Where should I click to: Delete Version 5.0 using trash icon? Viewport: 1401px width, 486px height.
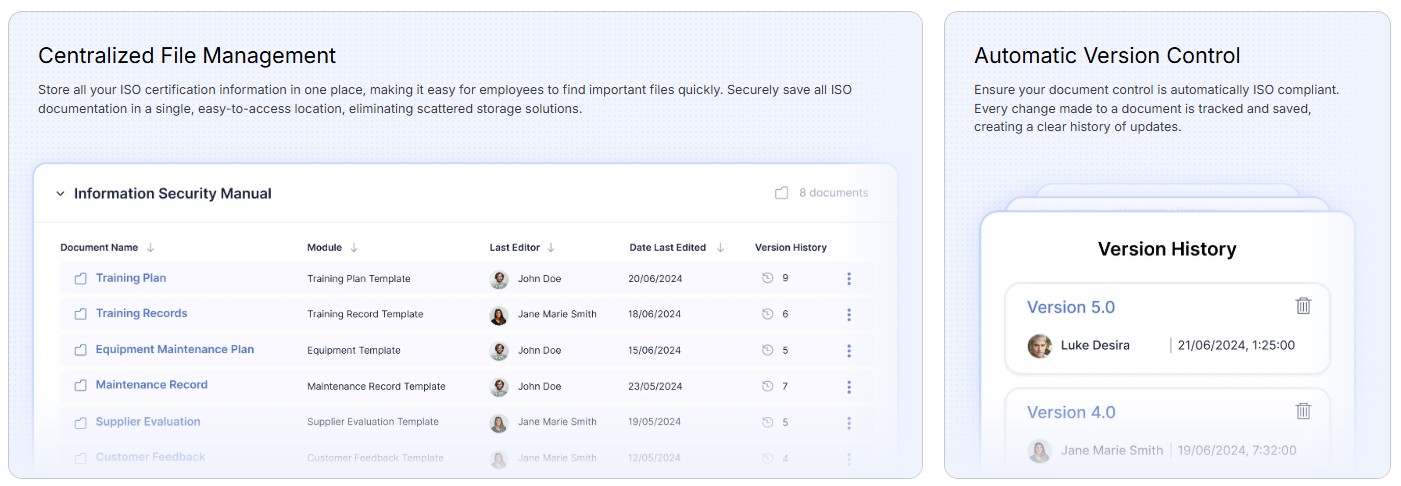(x=1303, y=306)
